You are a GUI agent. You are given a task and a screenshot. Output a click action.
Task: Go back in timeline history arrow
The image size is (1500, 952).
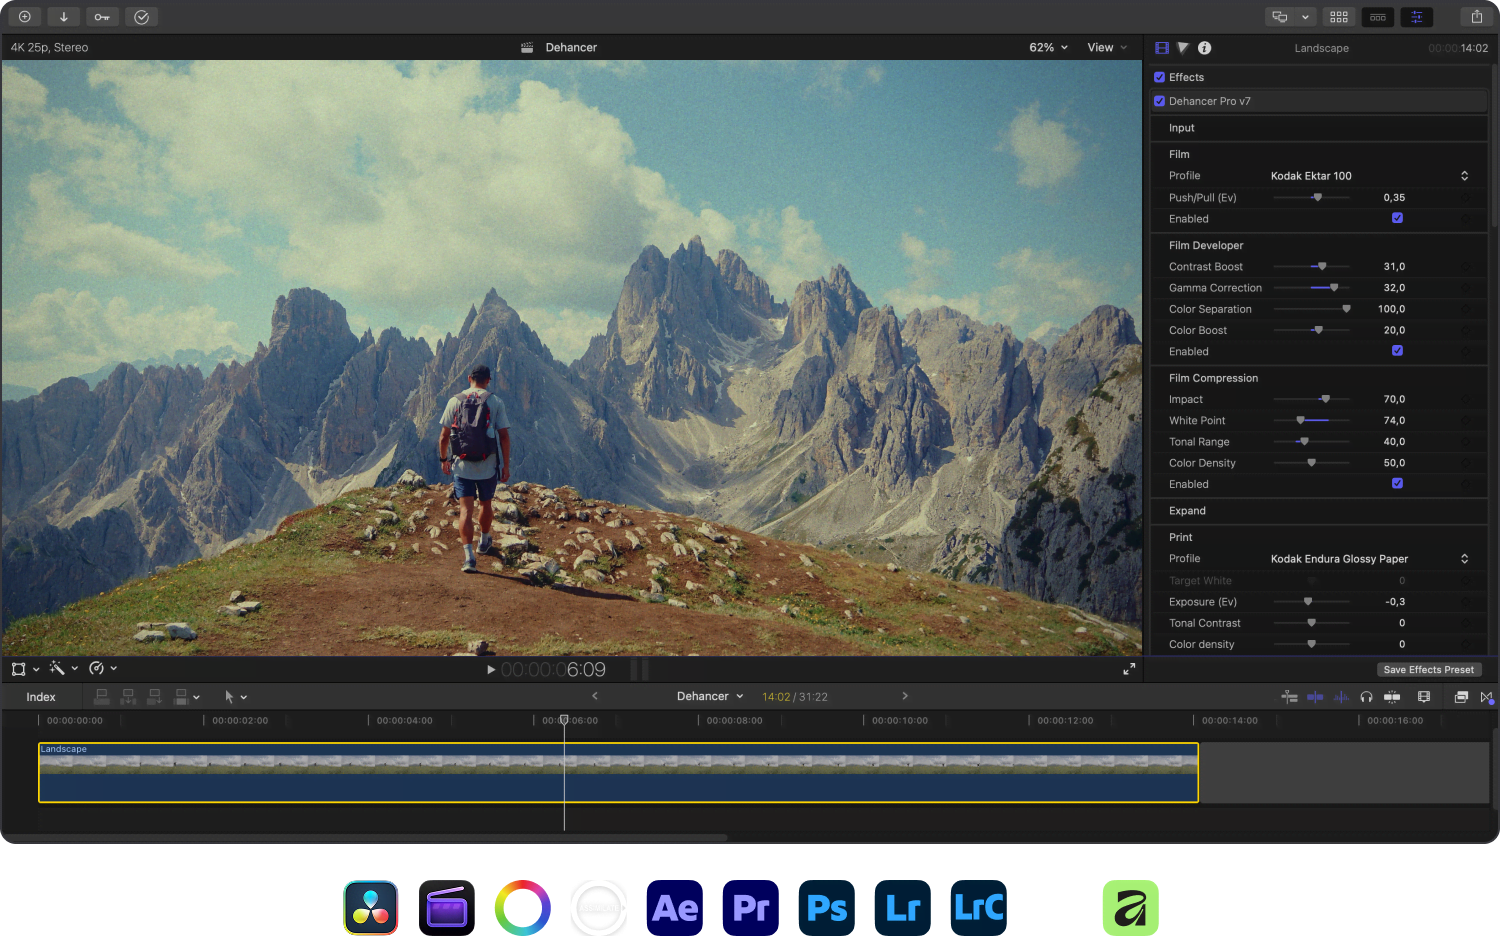(x=595, y=696)
